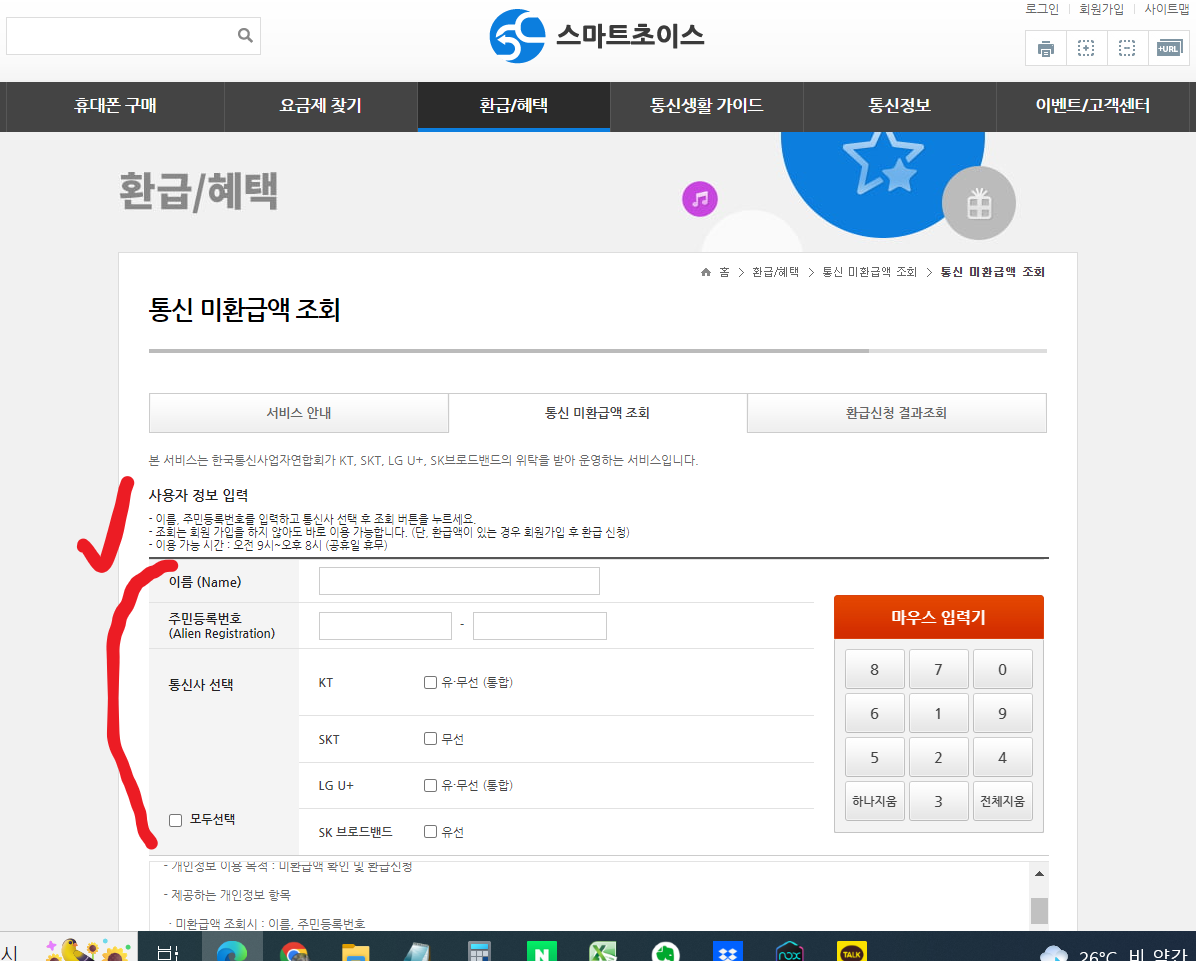Click the zoom-out page icon

coord(1127,49)
